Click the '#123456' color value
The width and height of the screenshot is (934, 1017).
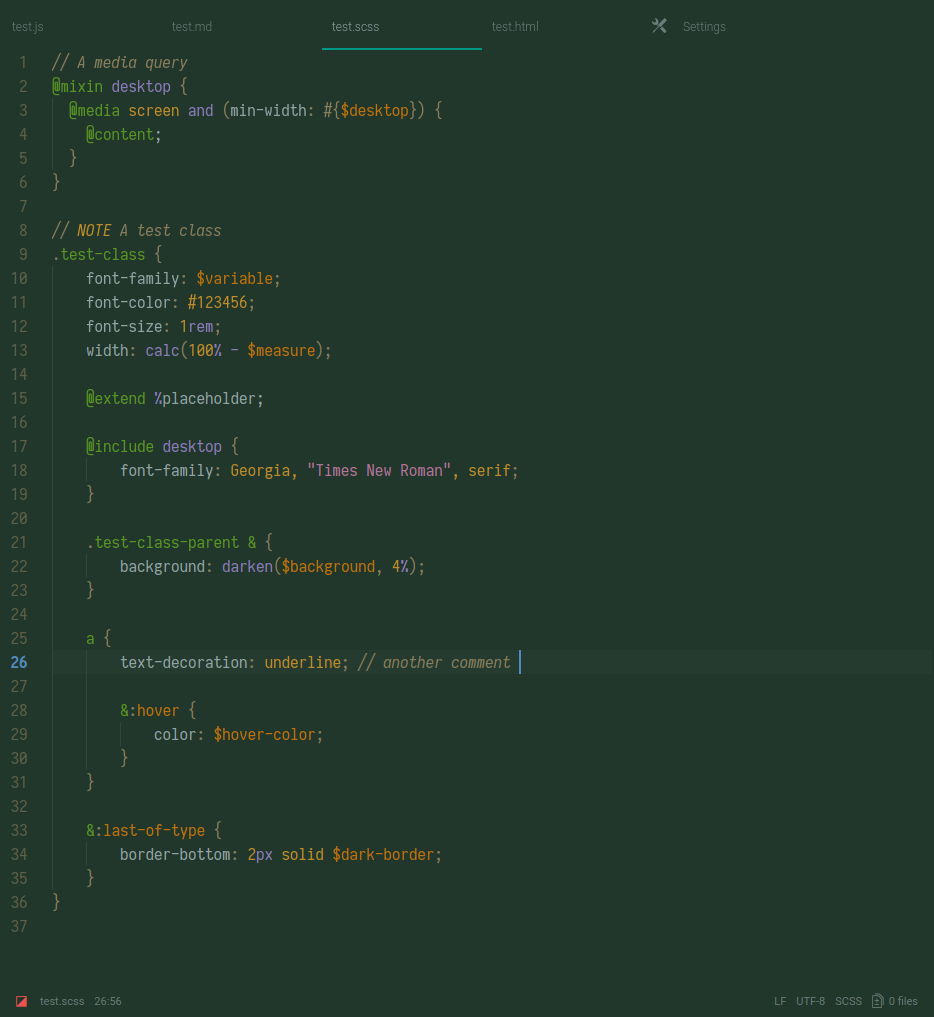click(x=217, y=303)
